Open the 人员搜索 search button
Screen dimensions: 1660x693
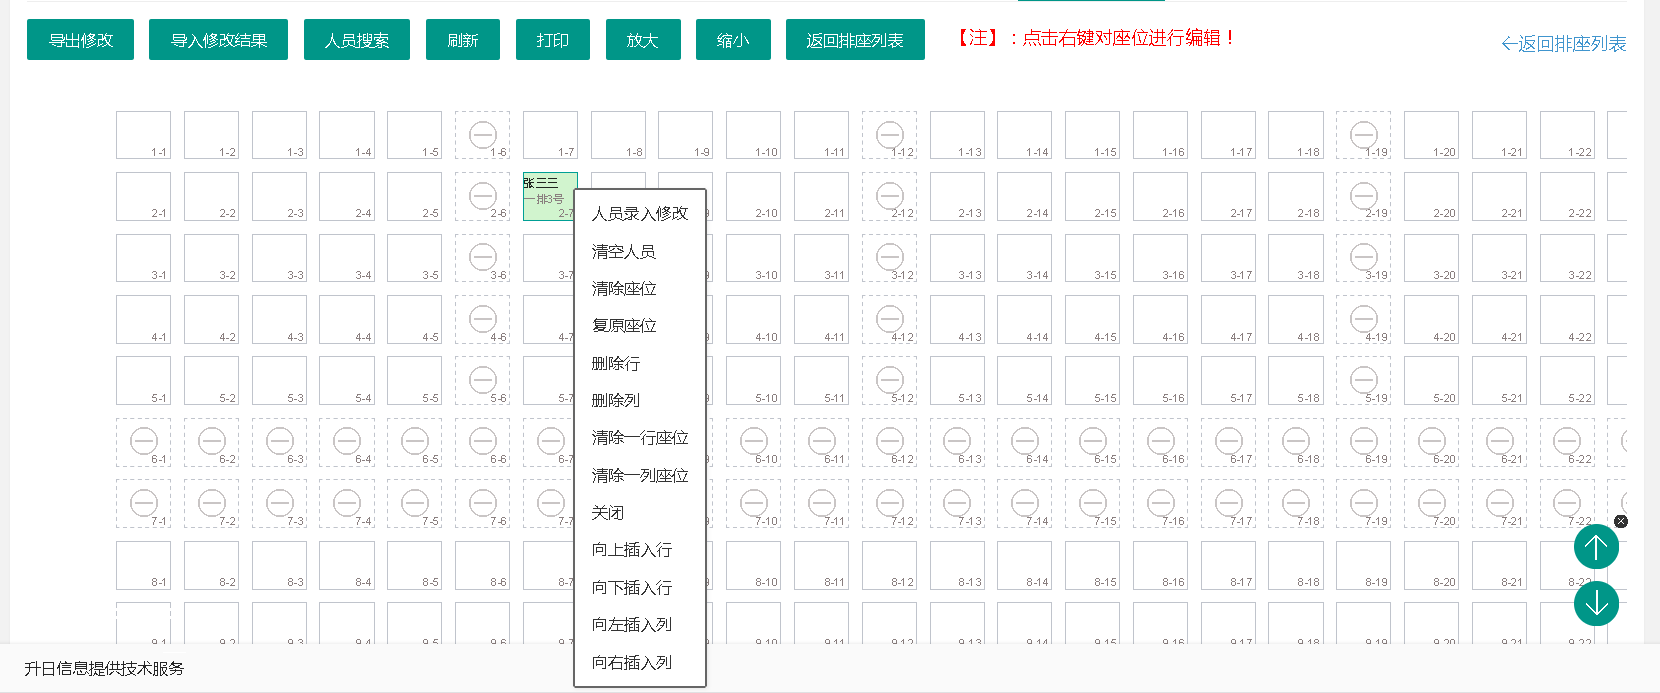click(357, 40)
